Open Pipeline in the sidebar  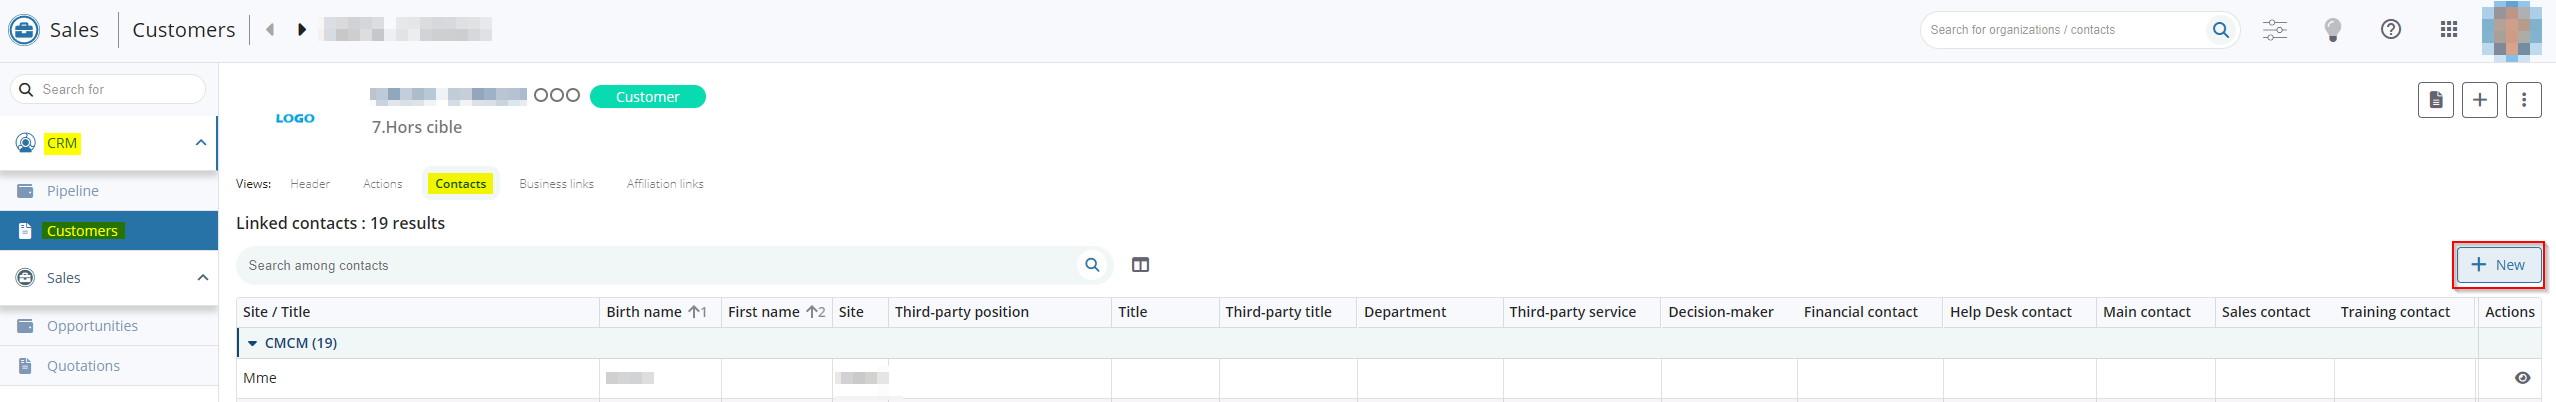pyautogui.click(x=73, y=191)
